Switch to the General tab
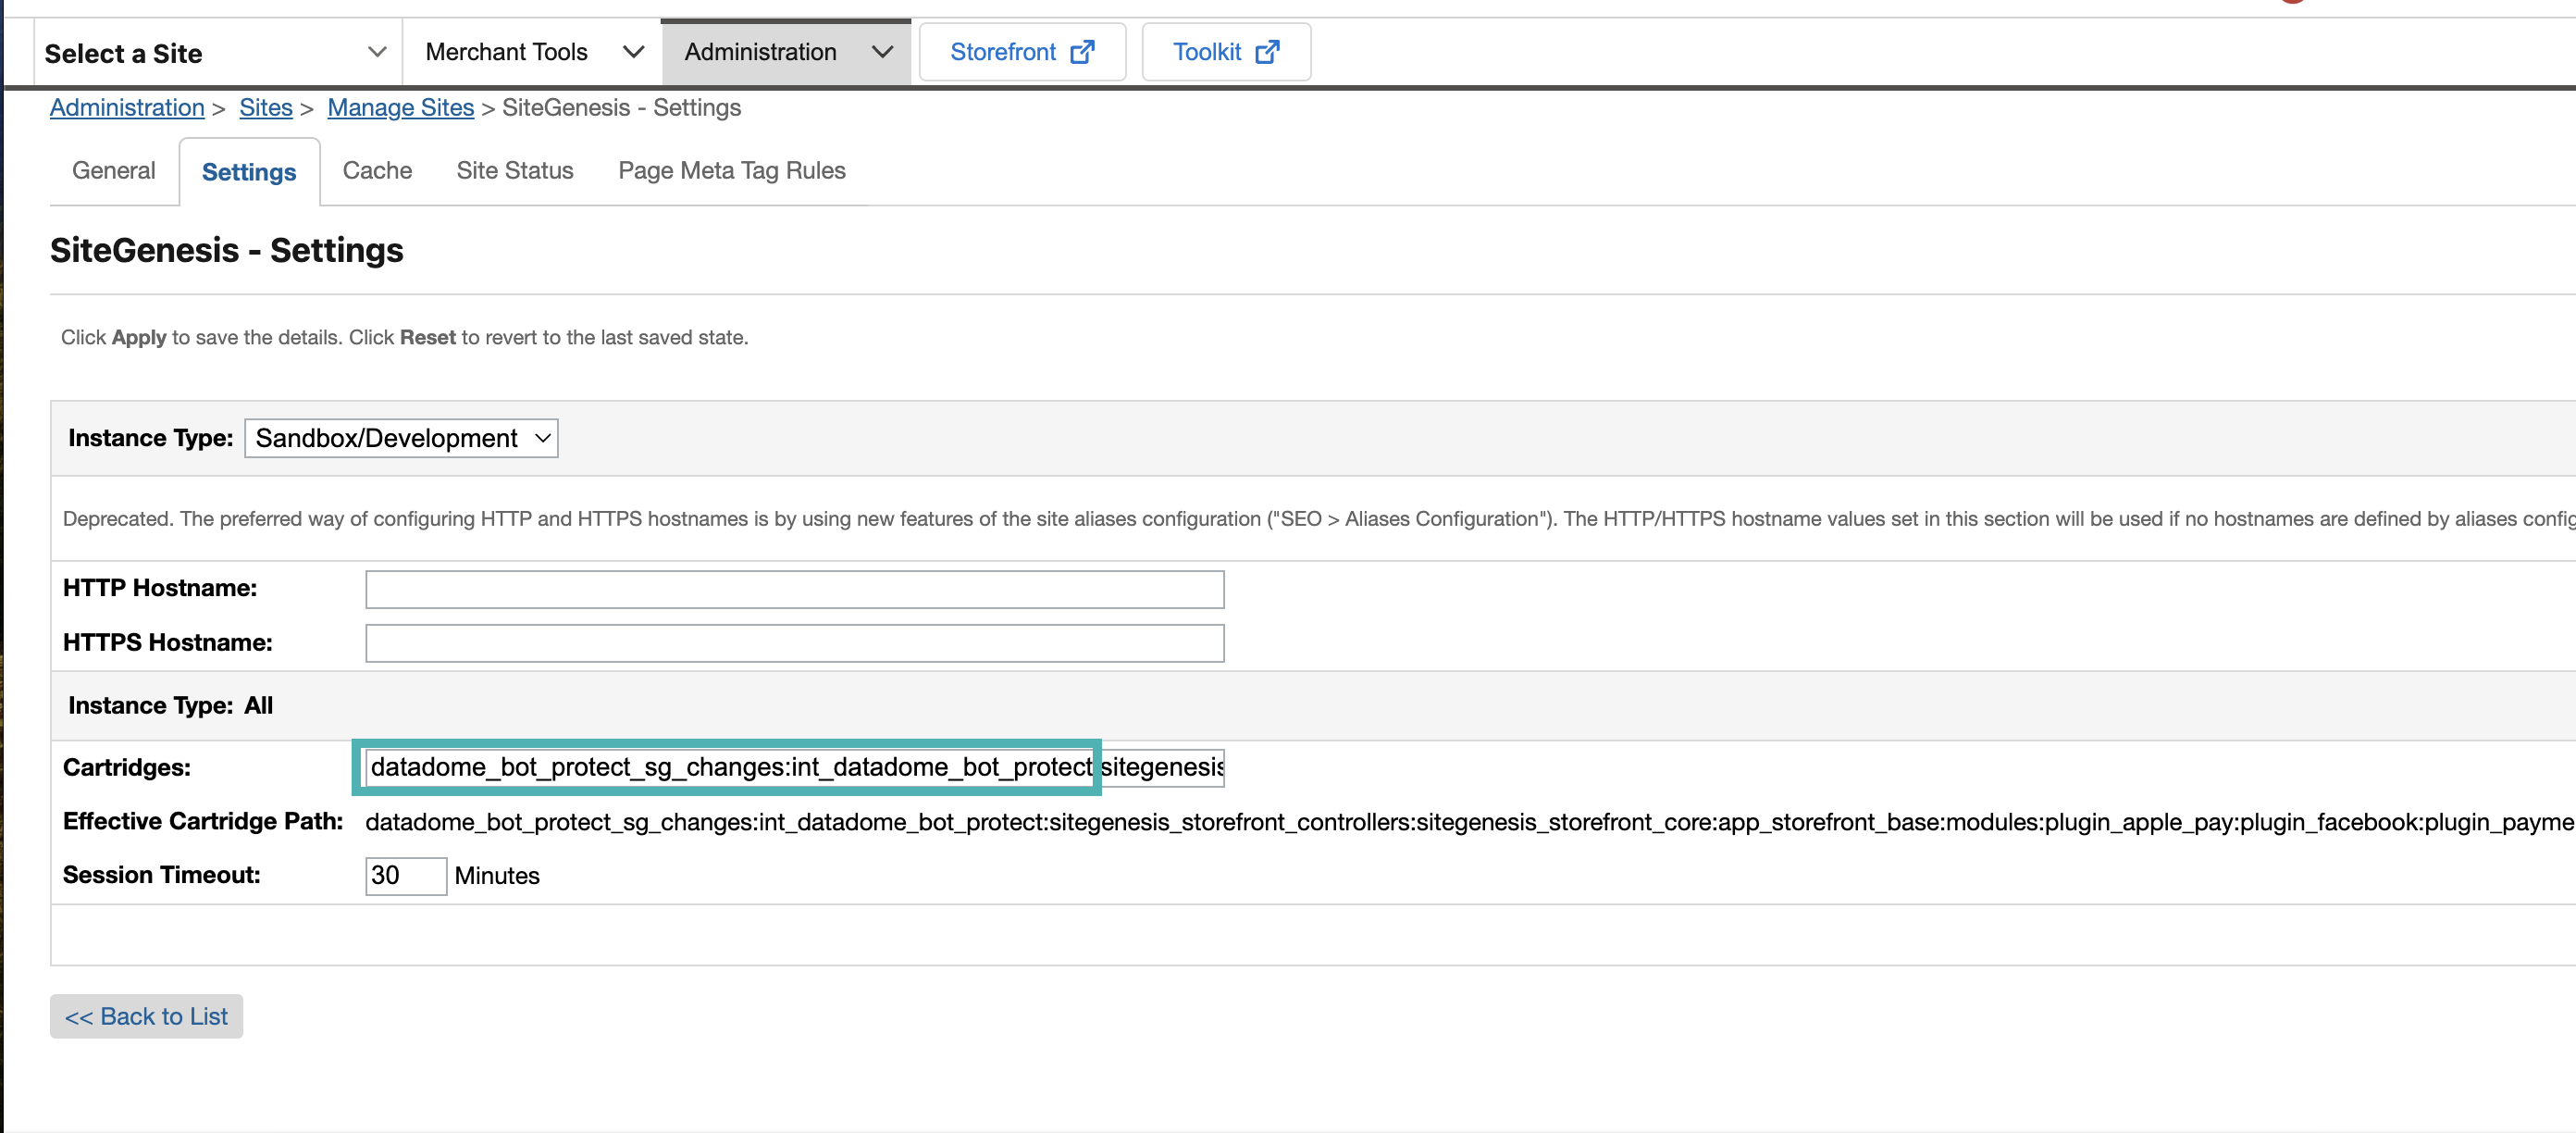Viewport: 2576px width, 1133px height. point(114,171)
